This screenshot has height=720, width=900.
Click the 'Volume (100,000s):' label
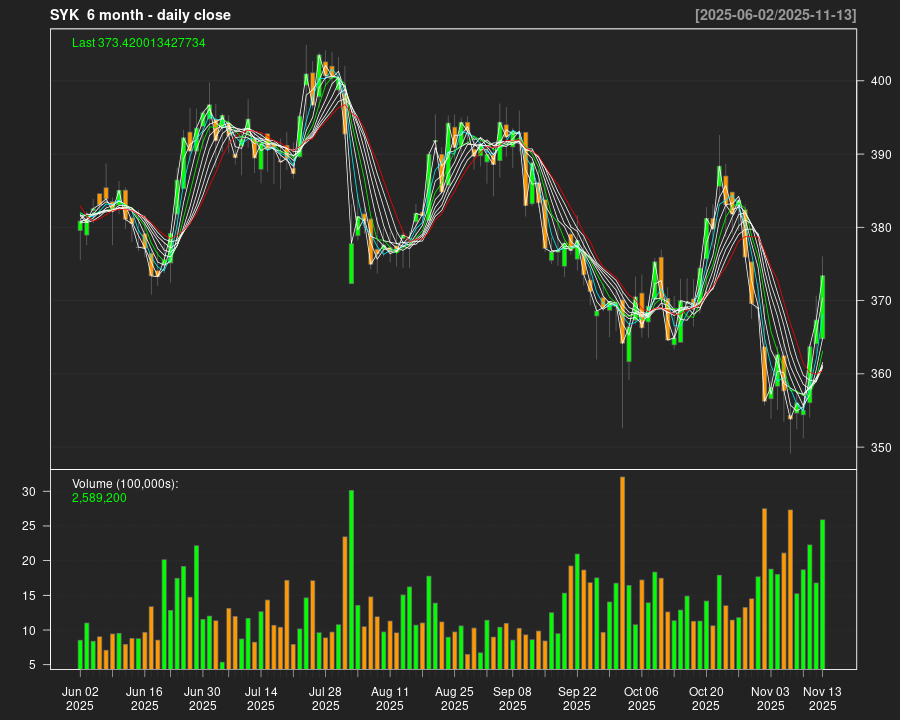125,484
